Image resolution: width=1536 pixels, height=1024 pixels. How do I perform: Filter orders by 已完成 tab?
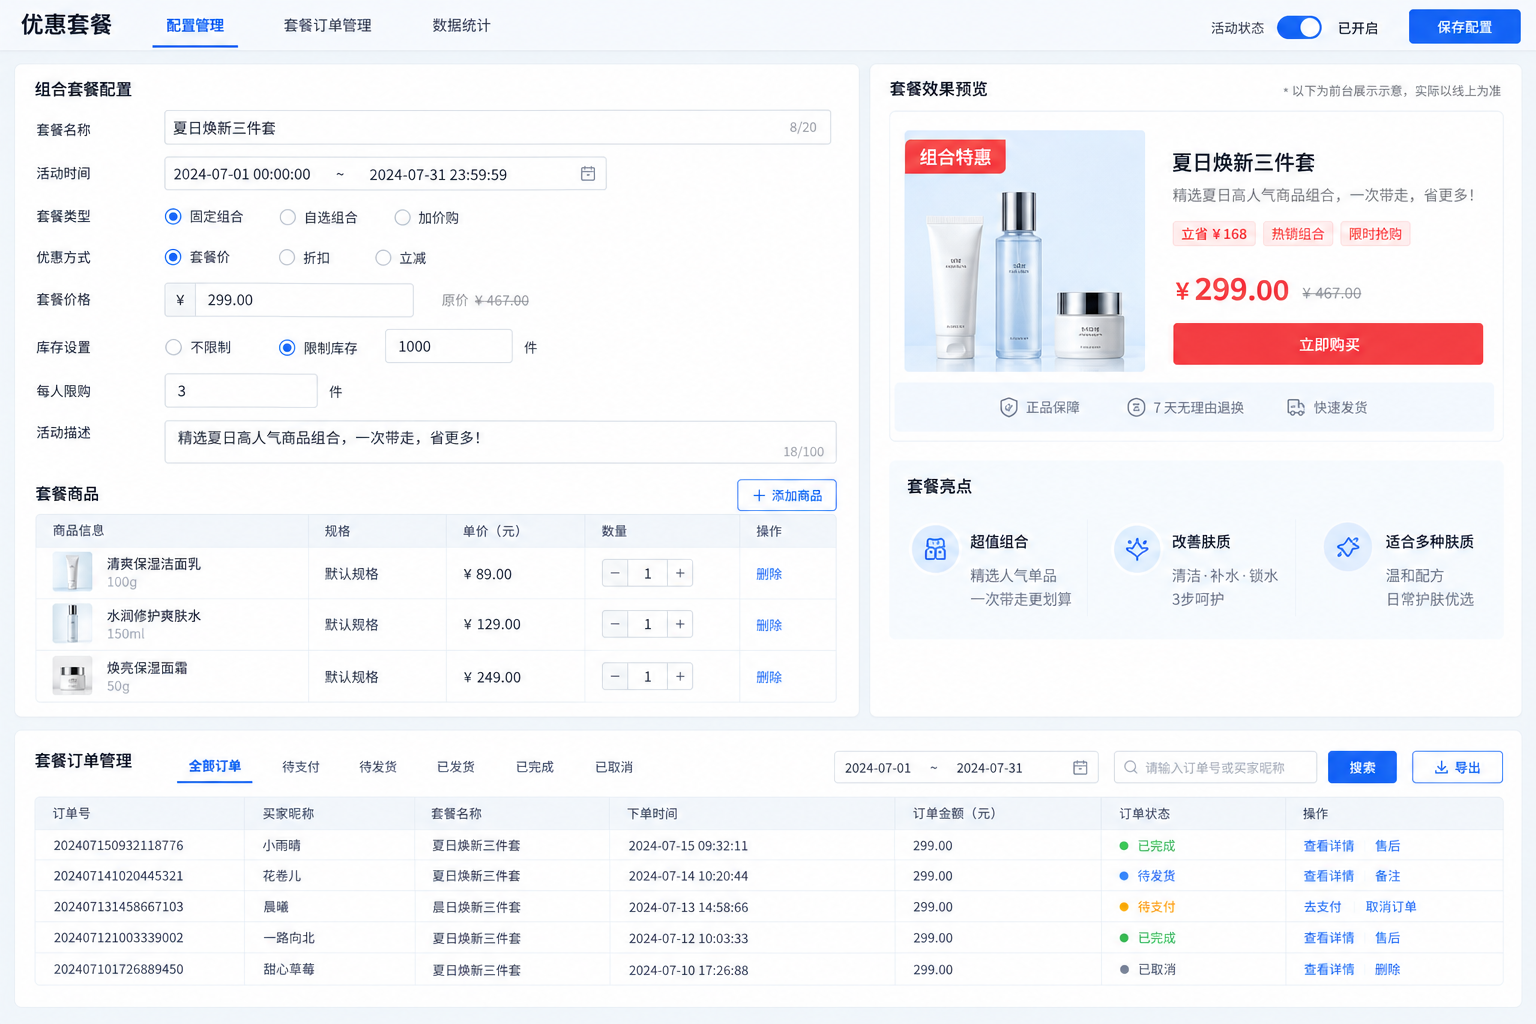coord(535,767)
